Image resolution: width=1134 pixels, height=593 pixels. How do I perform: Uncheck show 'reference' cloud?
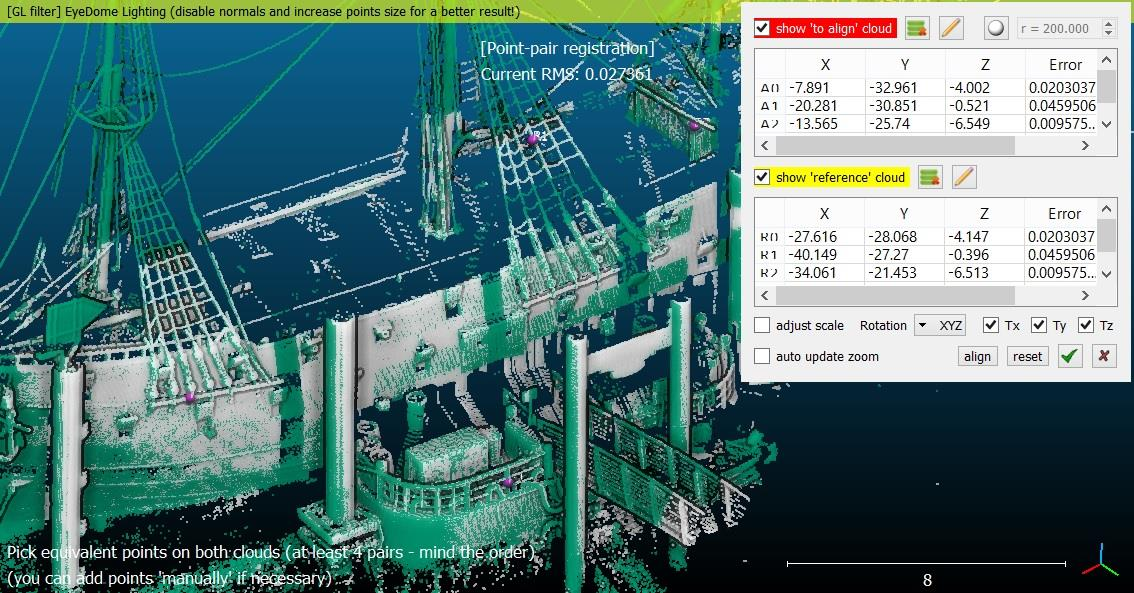(x=762, y=177)
